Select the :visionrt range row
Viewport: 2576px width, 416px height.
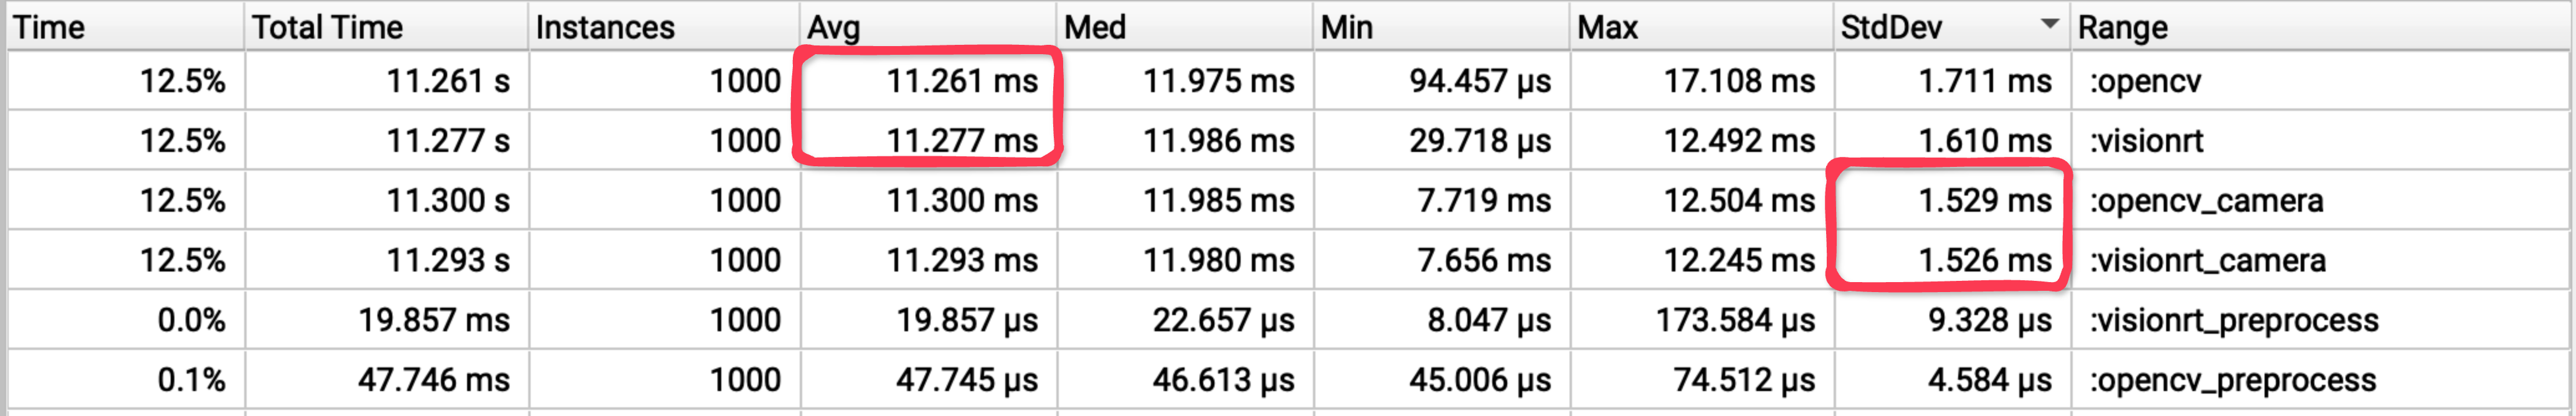[x=2146, y=141]
